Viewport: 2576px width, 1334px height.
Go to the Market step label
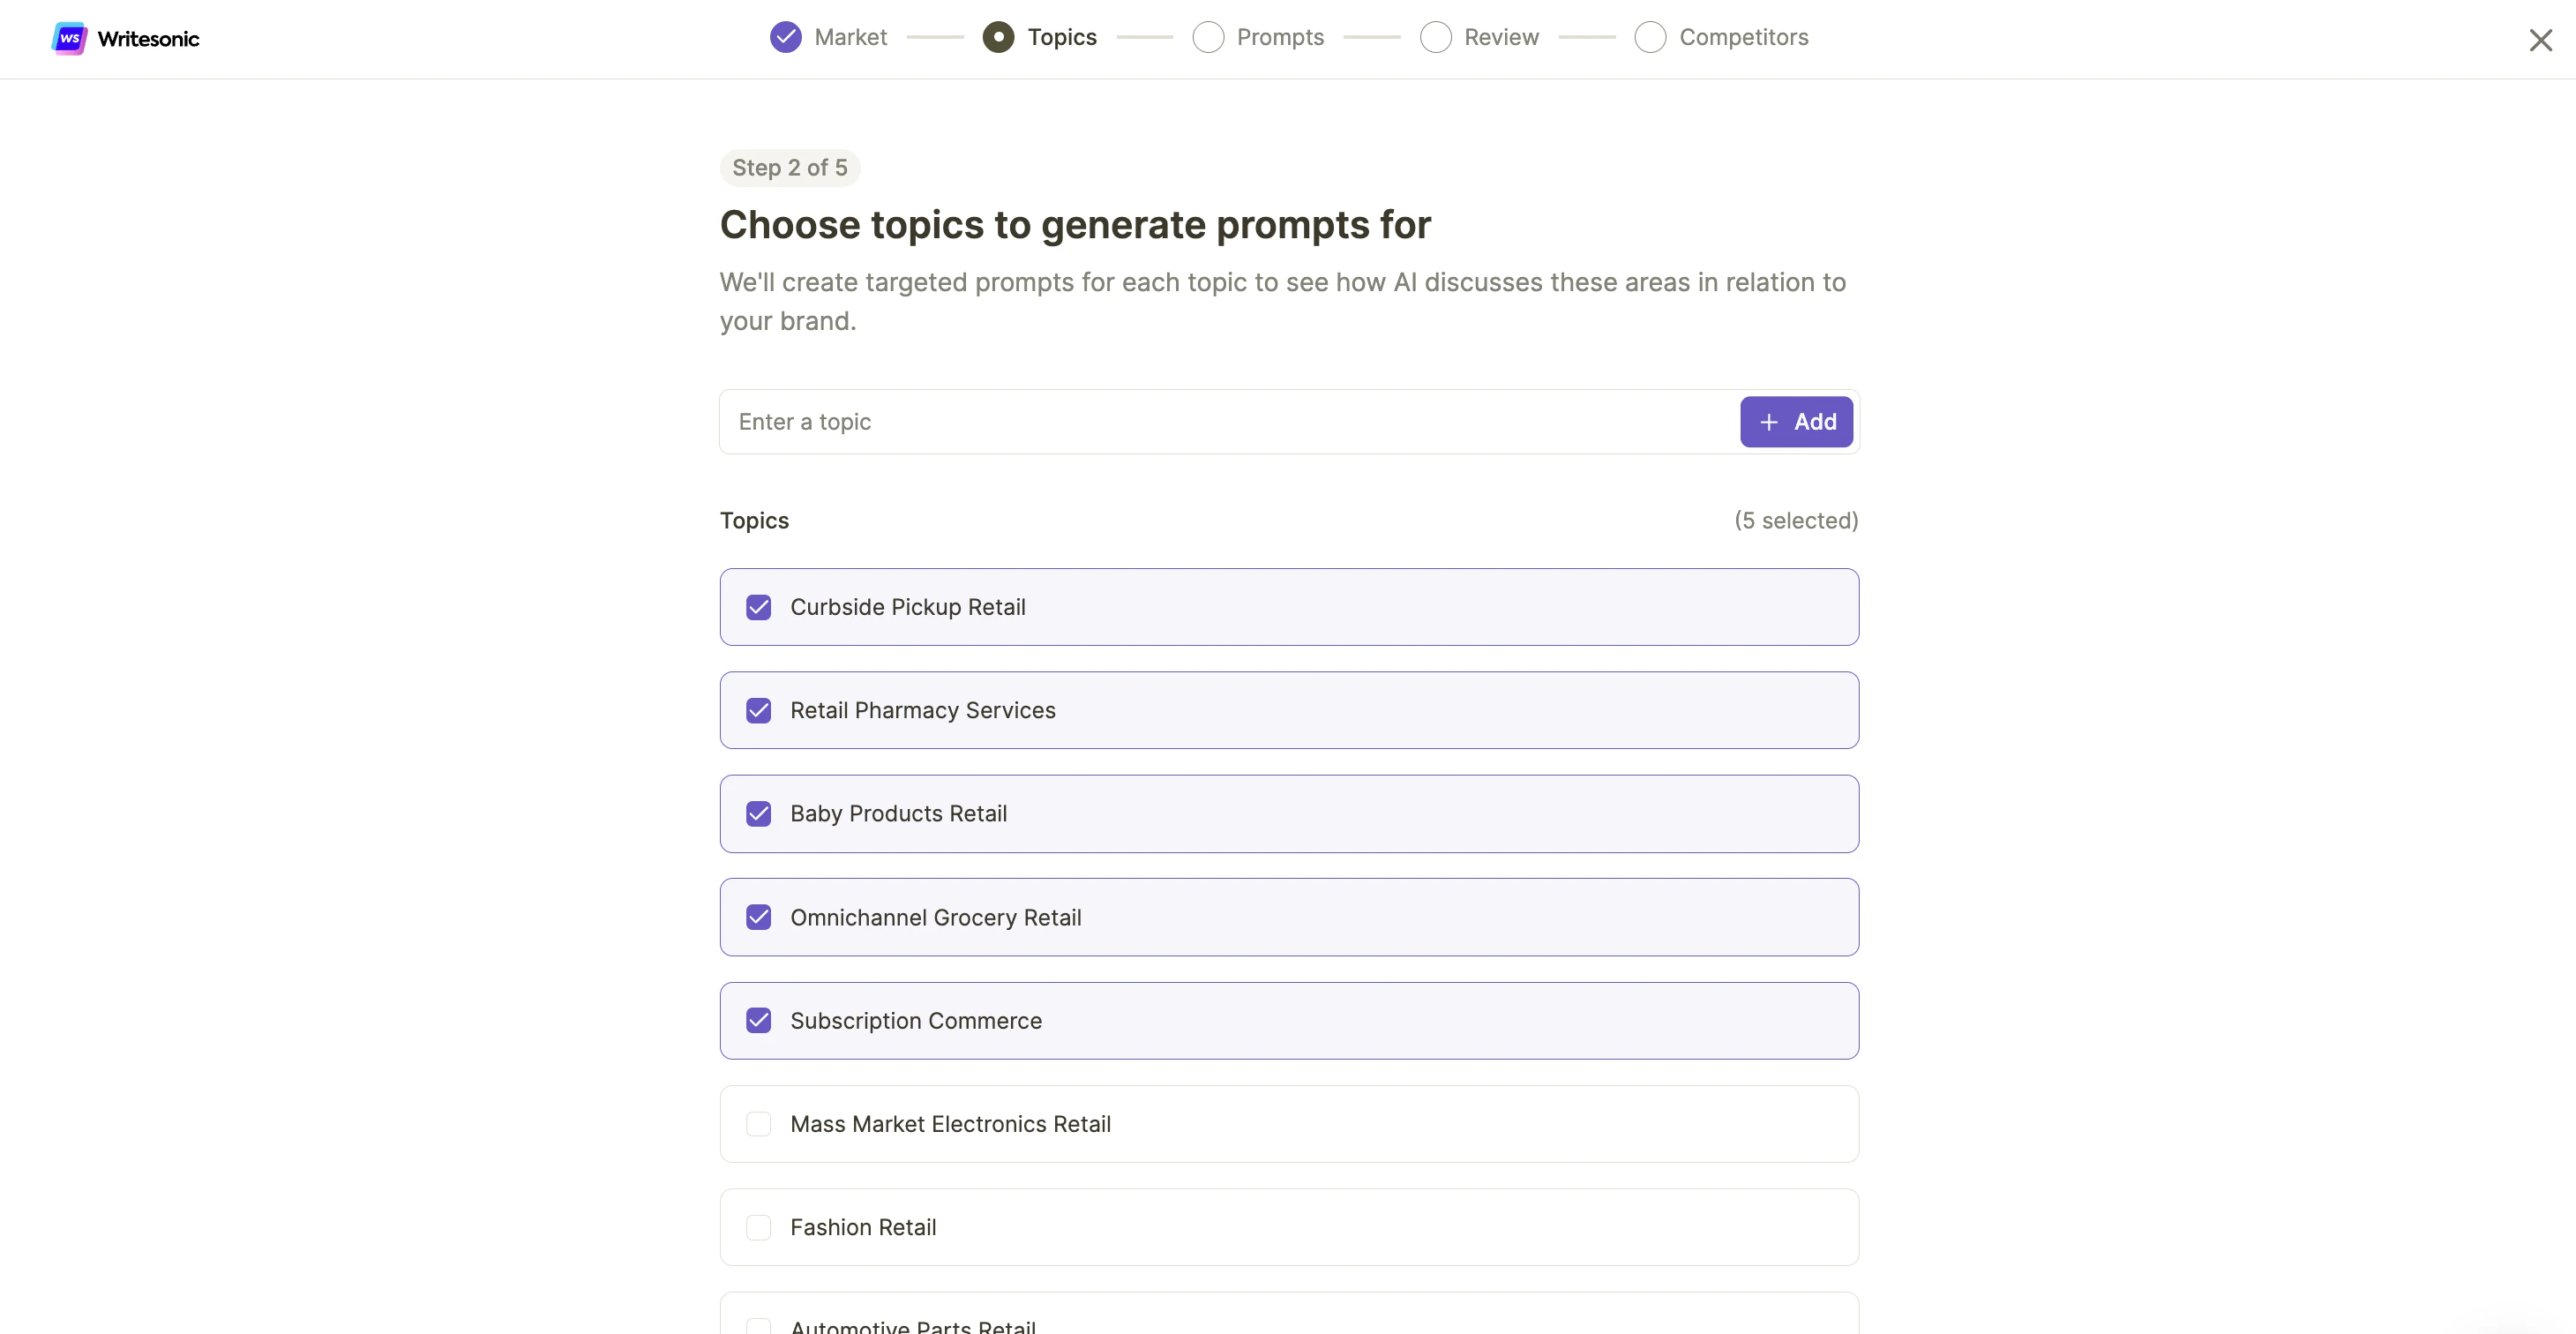pyautogui.click(x=850, y=37)
